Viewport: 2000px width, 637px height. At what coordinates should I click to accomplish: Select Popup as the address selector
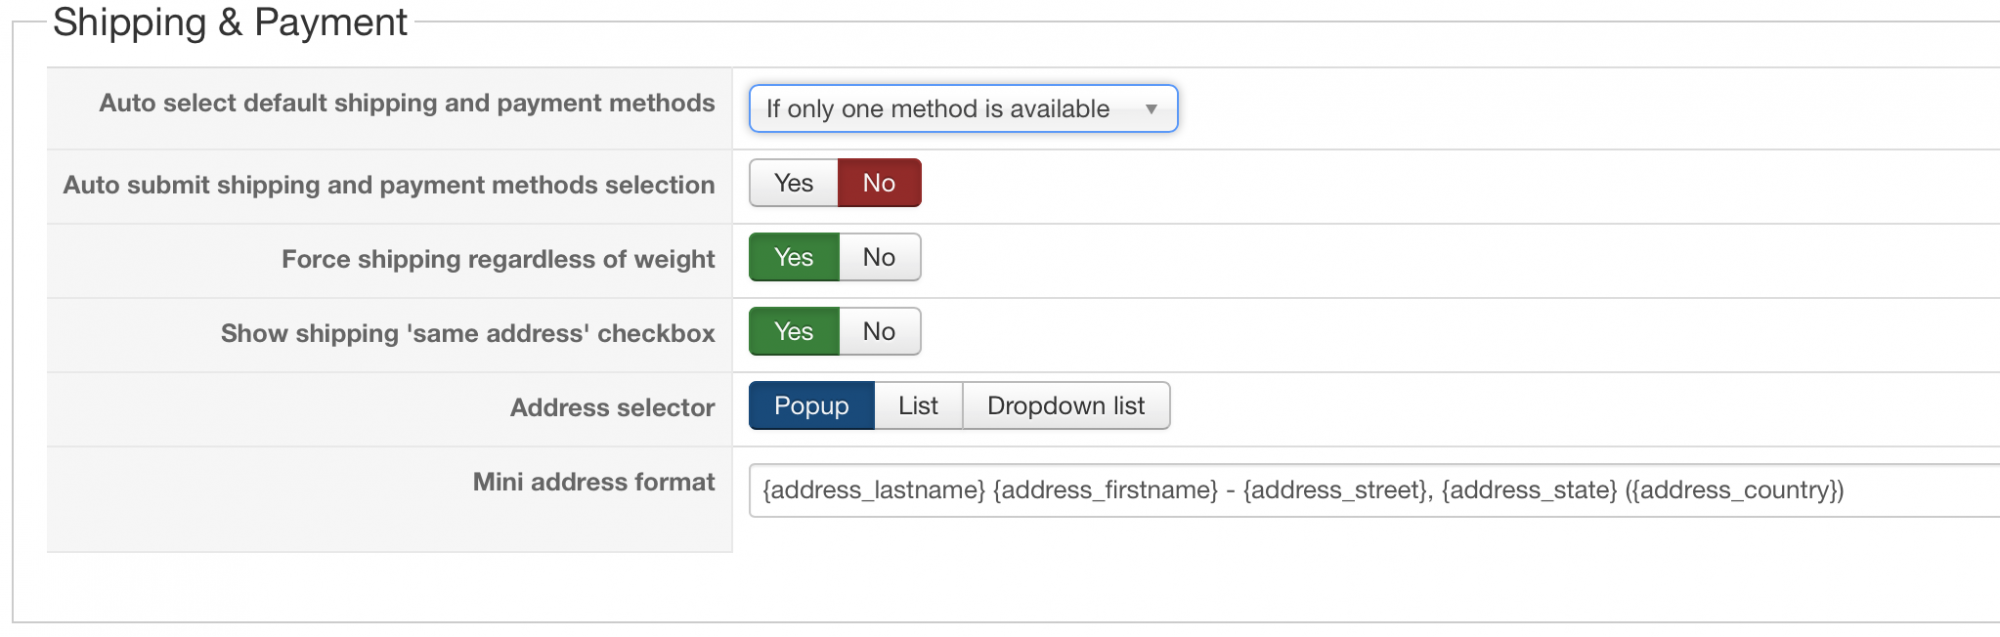pyautogui.click(x=811, y=406)
